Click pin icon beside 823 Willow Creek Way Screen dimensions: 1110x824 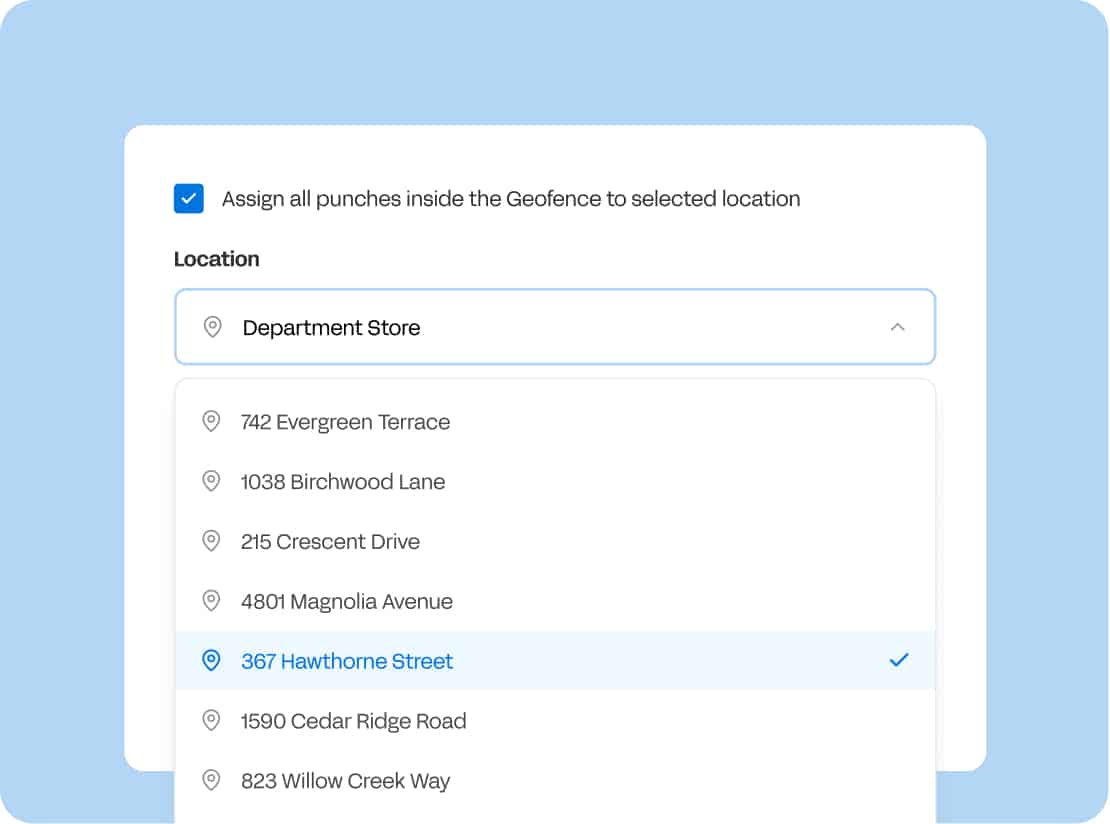(x=211, y=781)
